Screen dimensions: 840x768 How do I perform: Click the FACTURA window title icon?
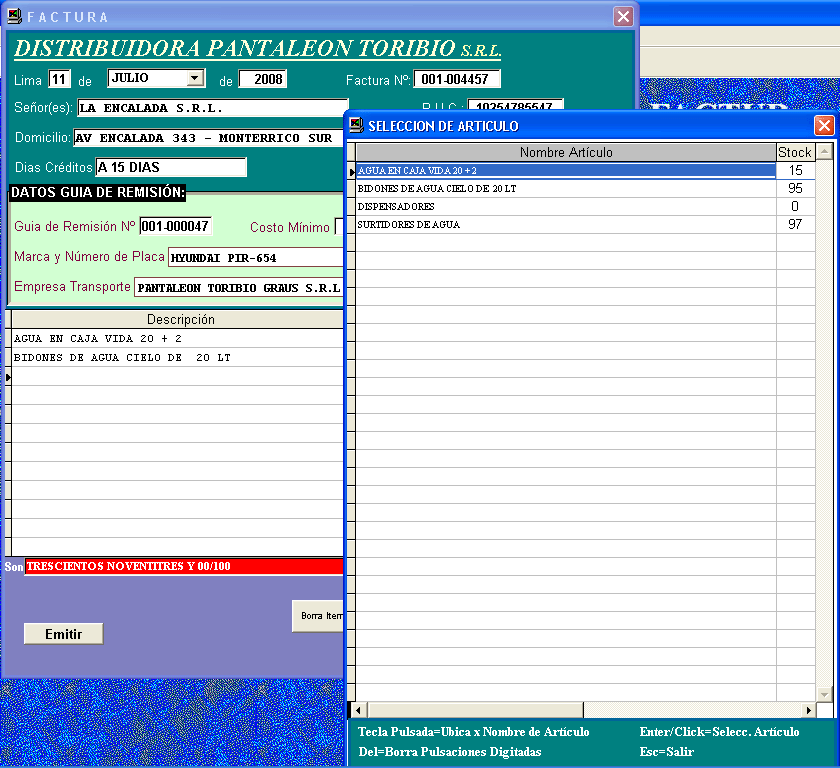(14, 16)
